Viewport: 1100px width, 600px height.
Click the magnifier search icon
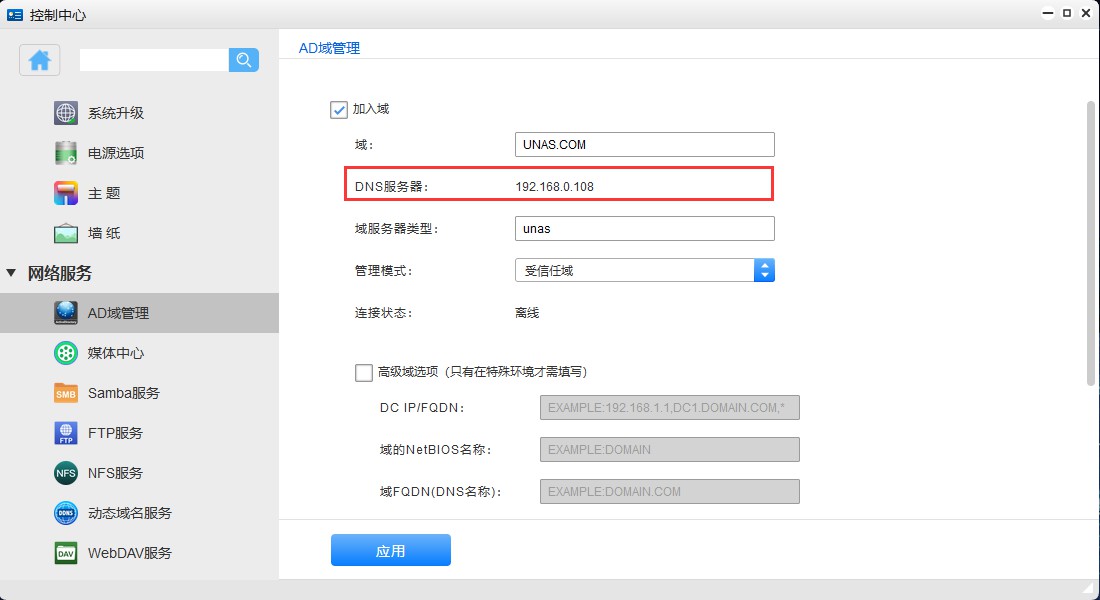tap(243, 60)
